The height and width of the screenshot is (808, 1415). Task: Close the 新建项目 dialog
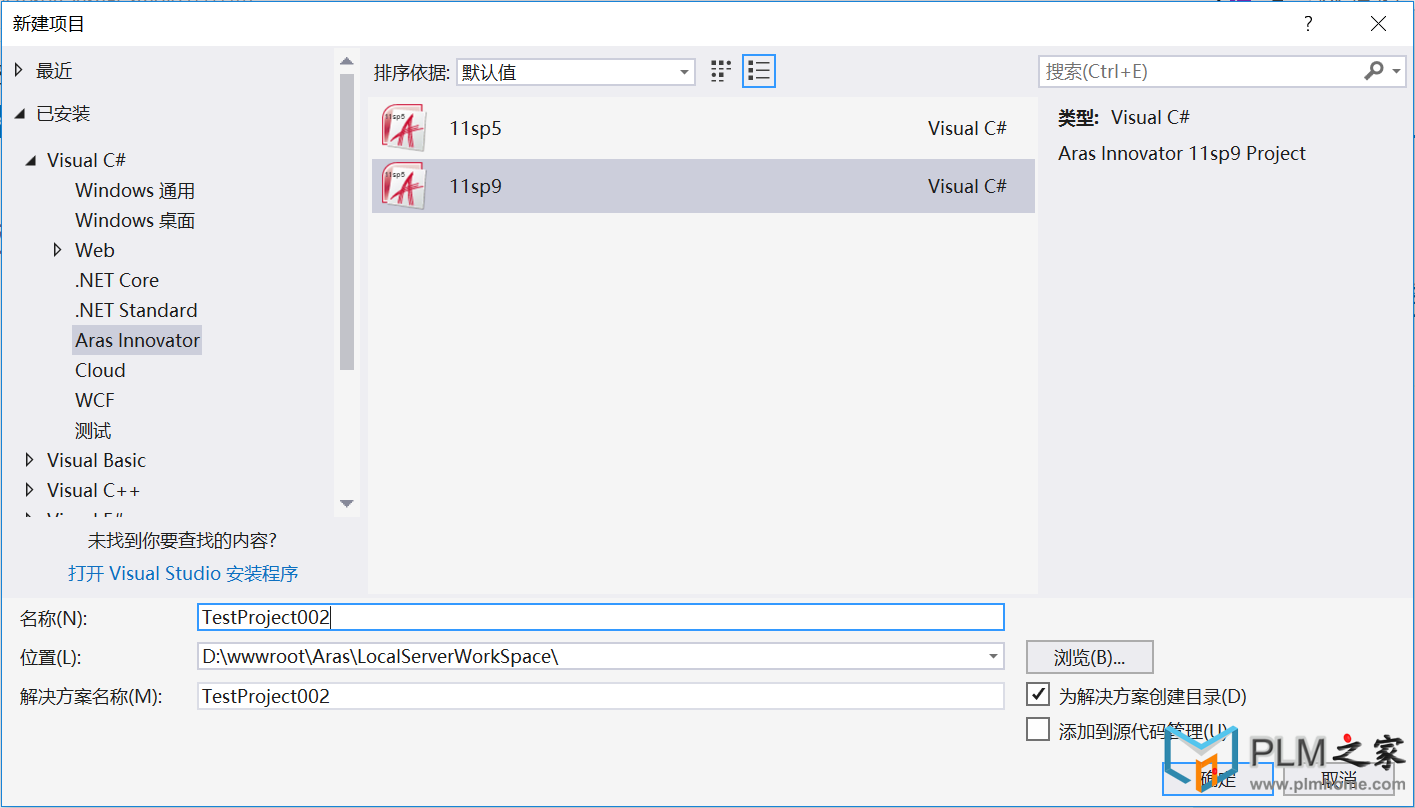tap(1379, 24)
